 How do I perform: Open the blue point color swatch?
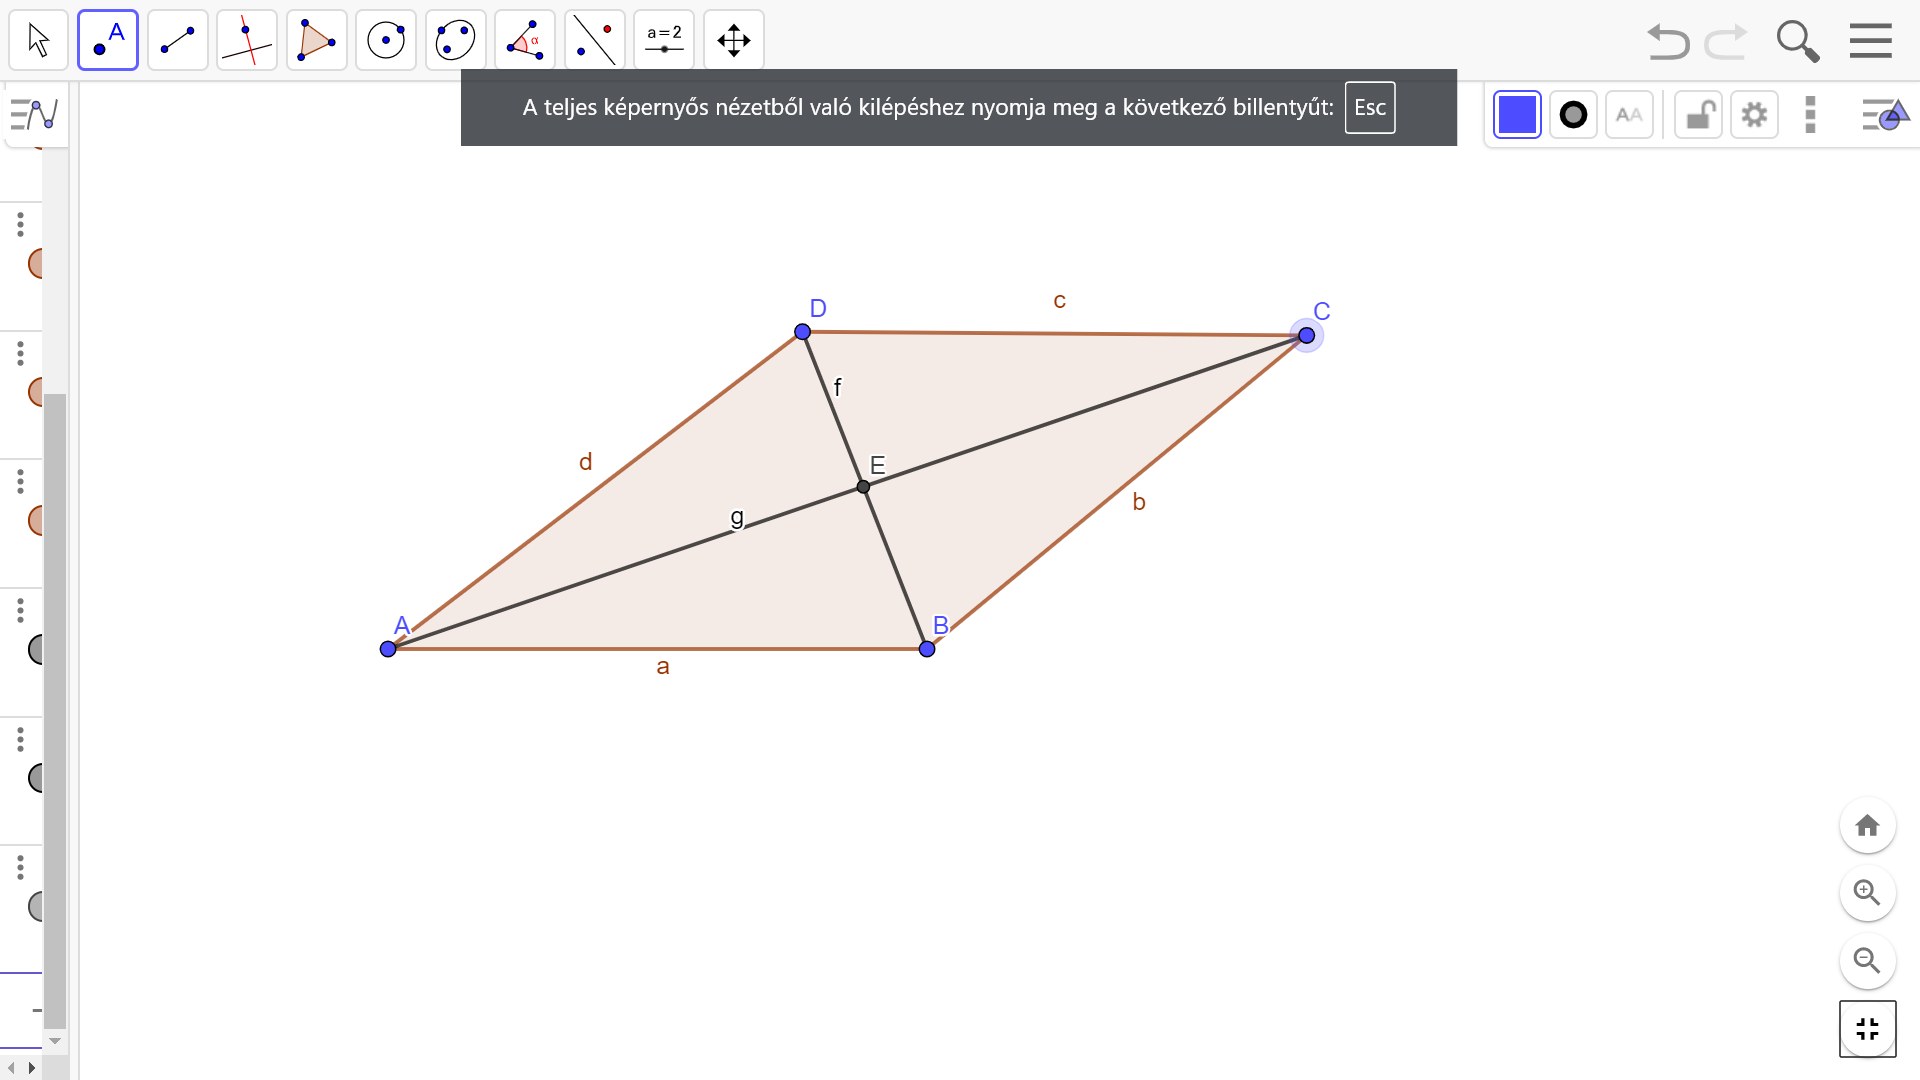(1517, 115)
